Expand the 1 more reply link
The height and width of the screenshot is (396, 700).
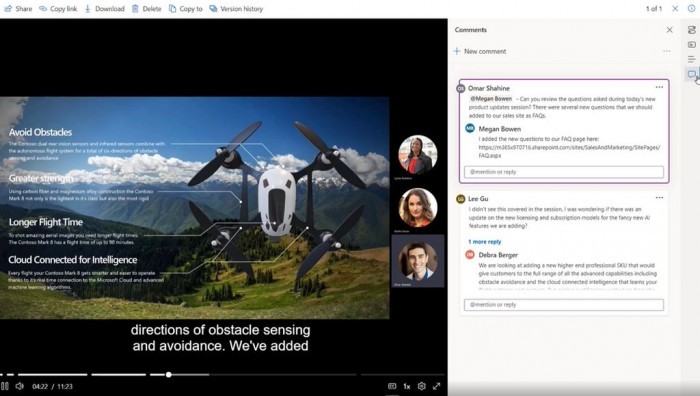(x=484, y=242)
